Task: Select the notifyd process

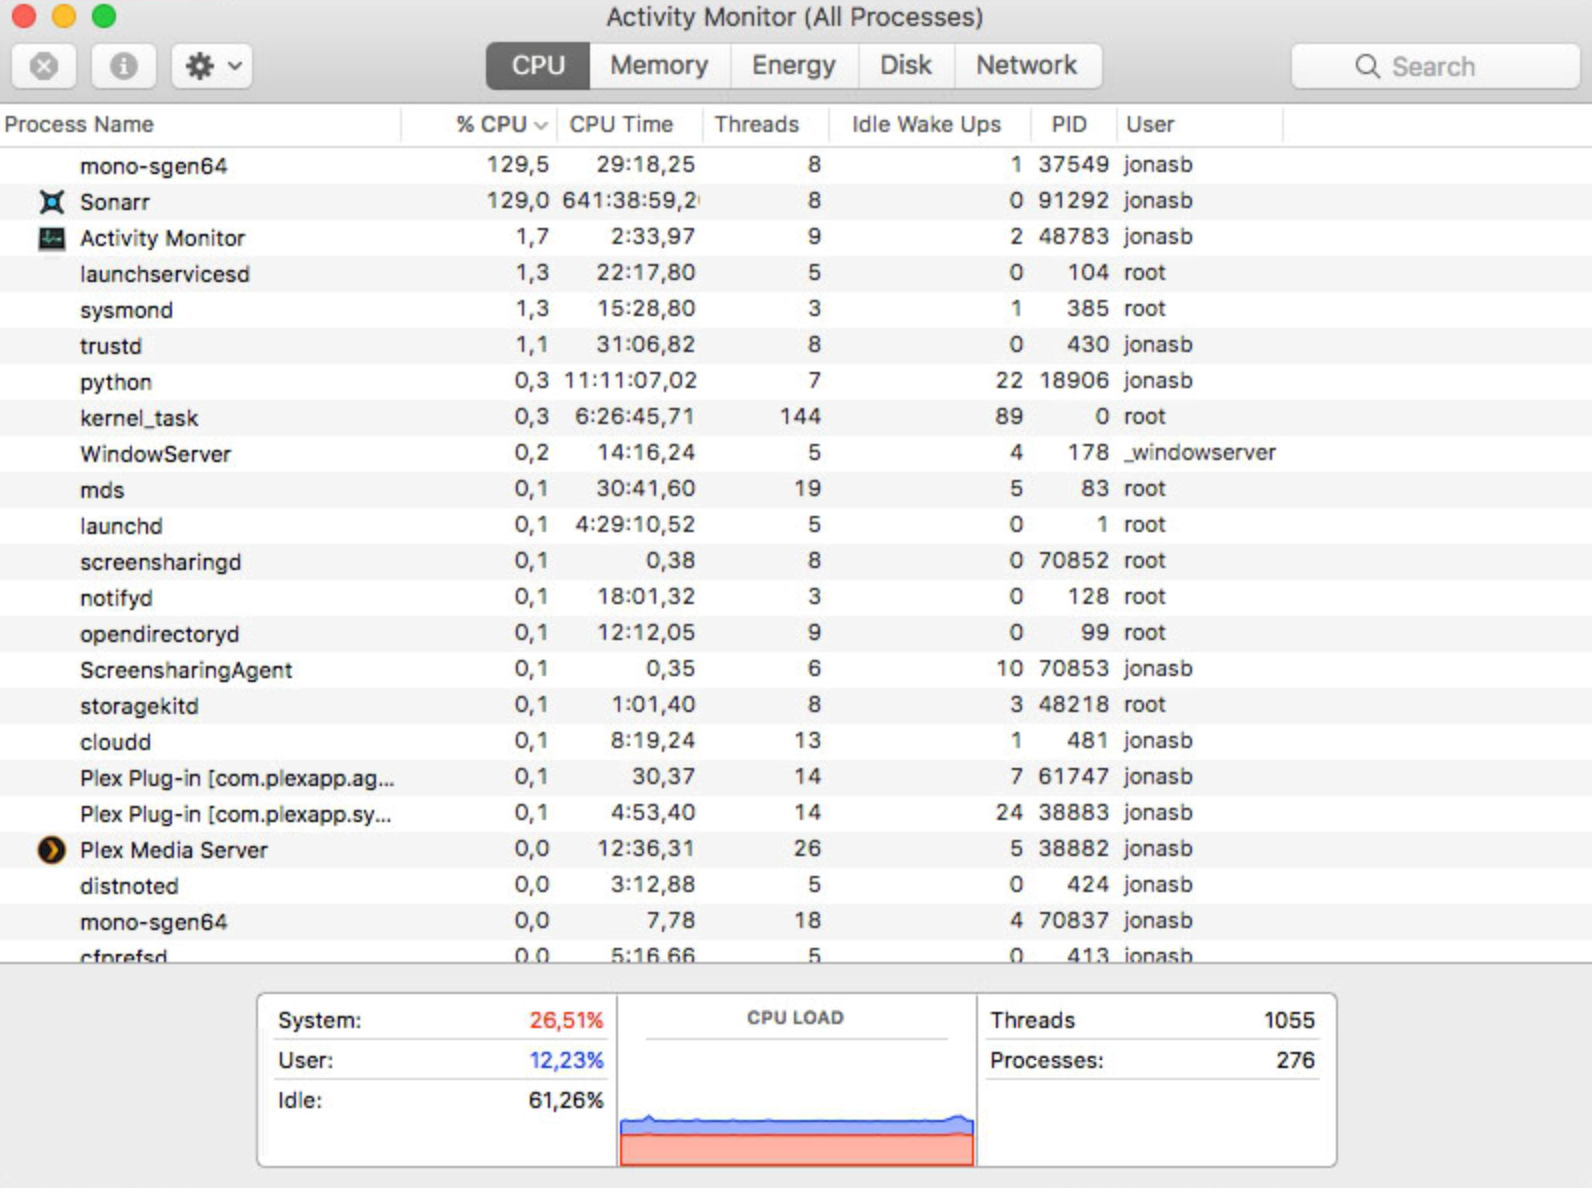Action: [x=796, y=597]
